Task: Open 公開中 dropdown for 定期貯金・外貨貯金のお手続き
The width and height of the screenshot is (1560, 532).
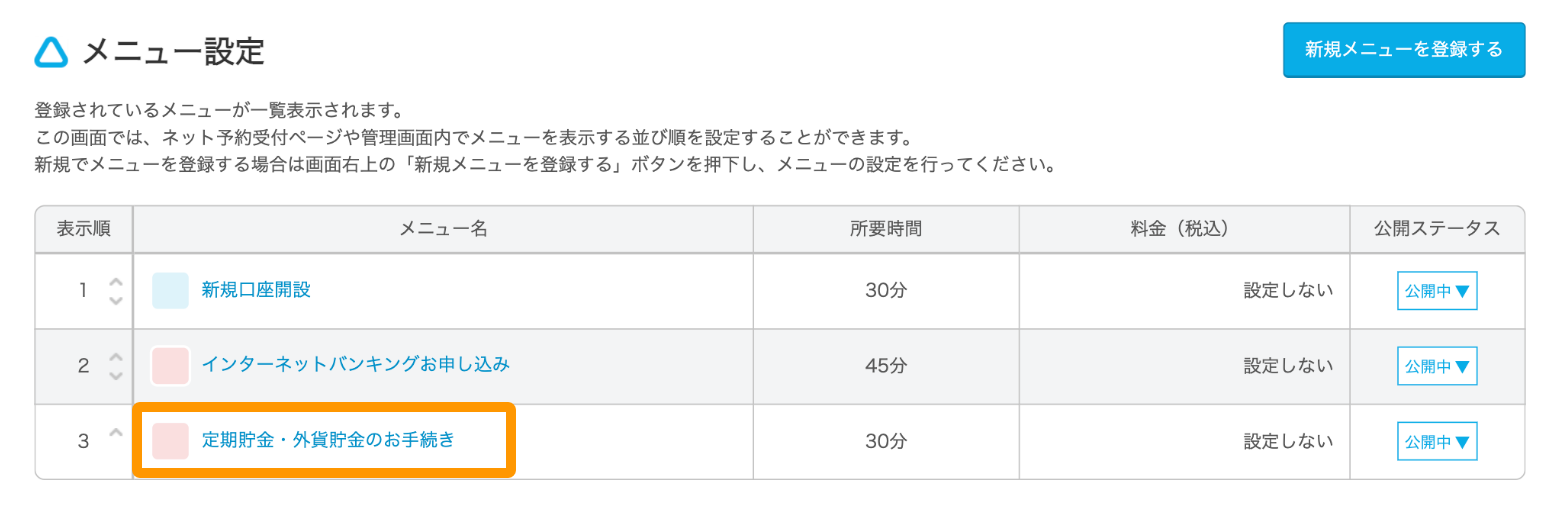Action: pyautogui.click(x=1437, y=441)
